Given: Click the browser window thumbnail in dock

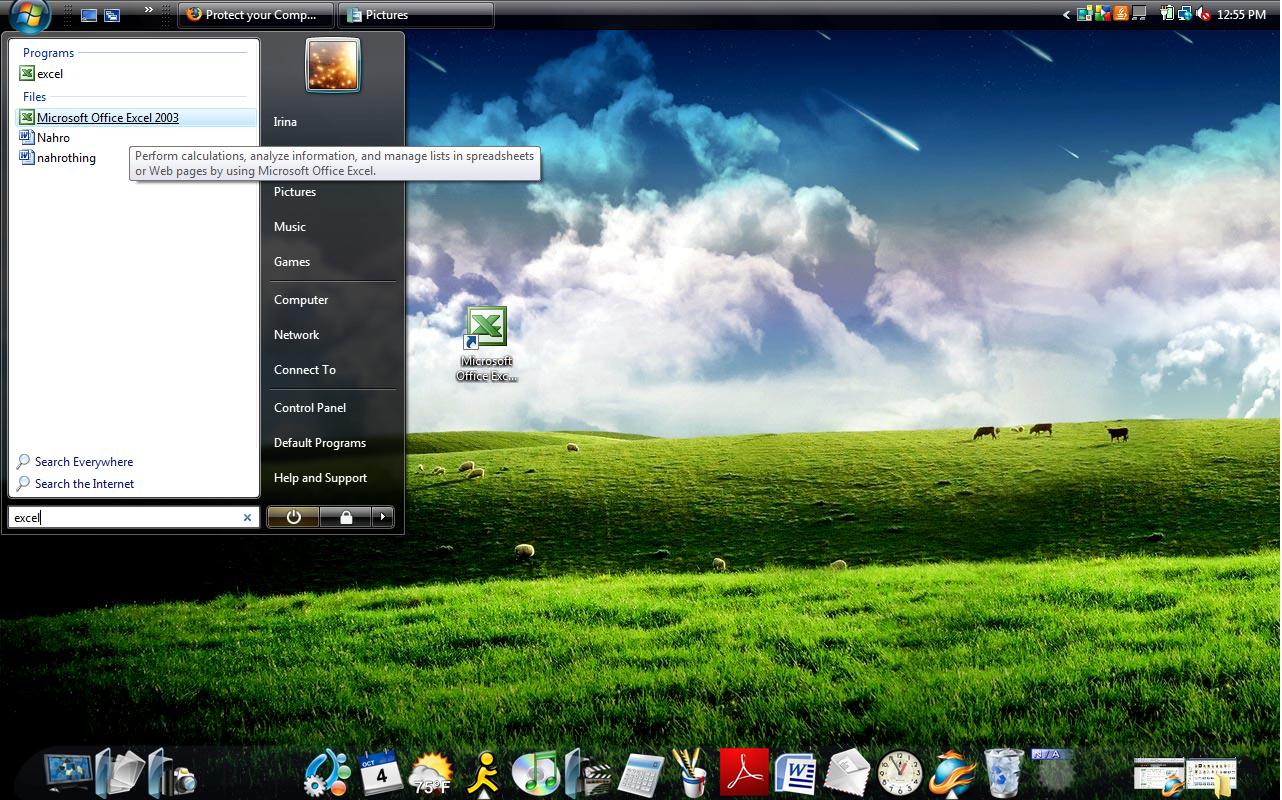Looking at the screenshot, I should click(x=1159, y=776).
